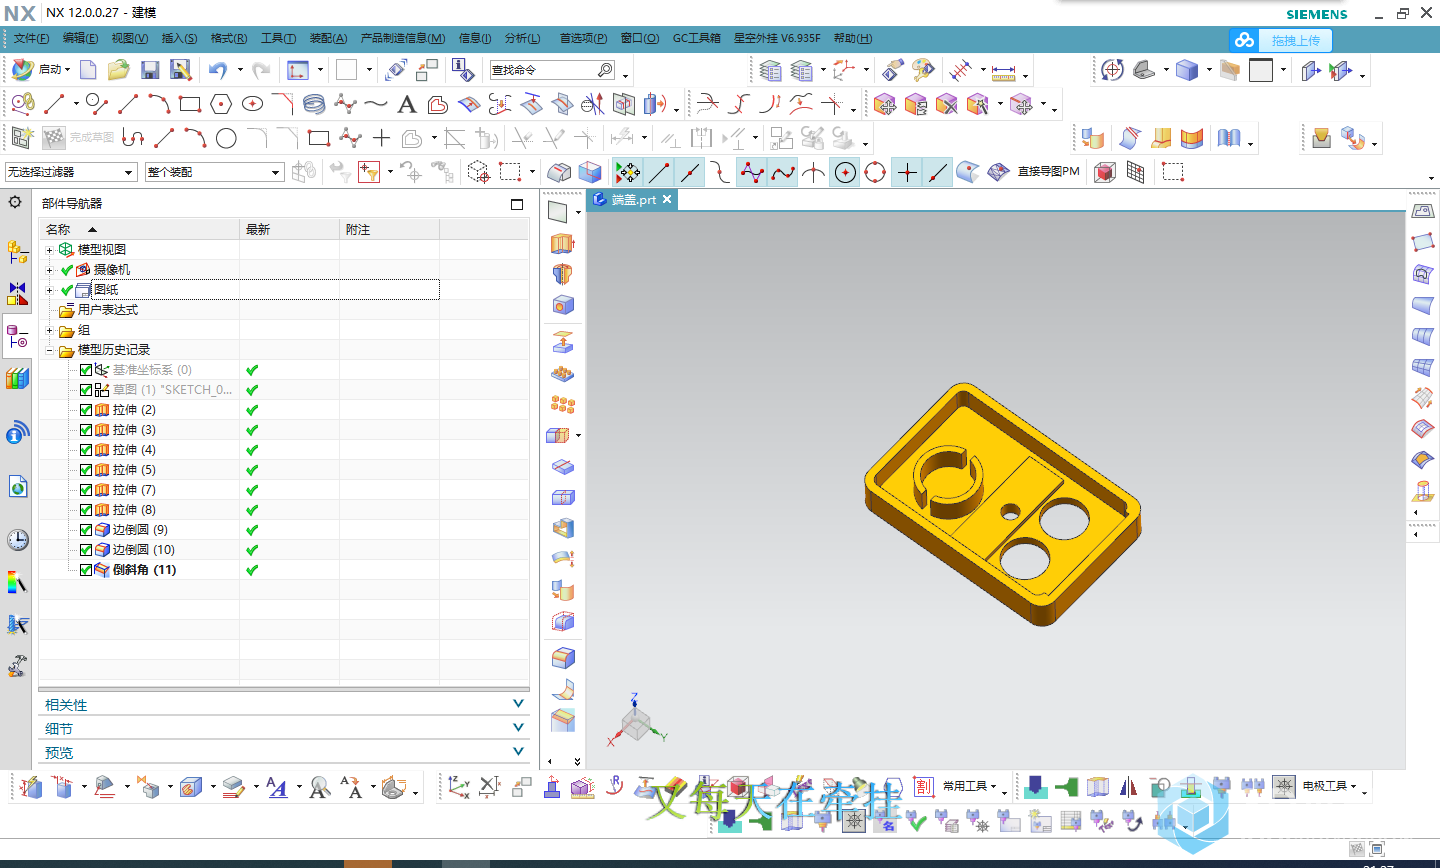Toggle the 边倒圆 (9) feature checkbox
The image size is (1440, 868).
pyautogui.click(x=86, y=530)
